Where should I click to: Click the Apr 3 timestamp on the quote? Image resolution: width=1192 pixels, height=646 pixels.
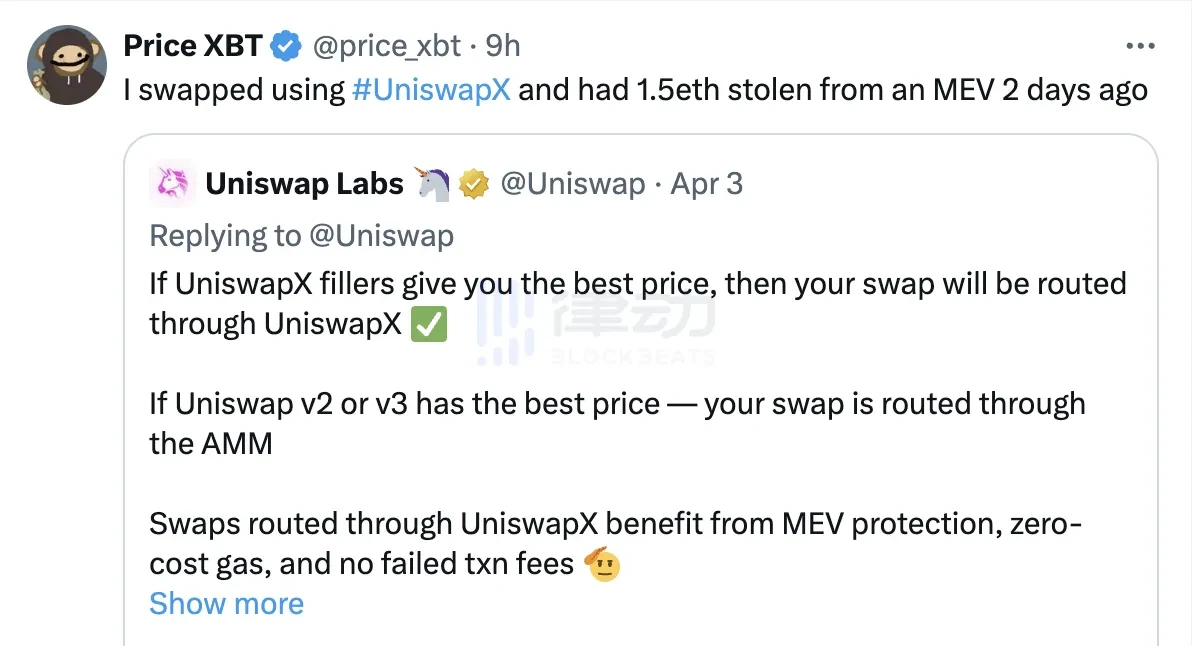(x=706, y=183)
